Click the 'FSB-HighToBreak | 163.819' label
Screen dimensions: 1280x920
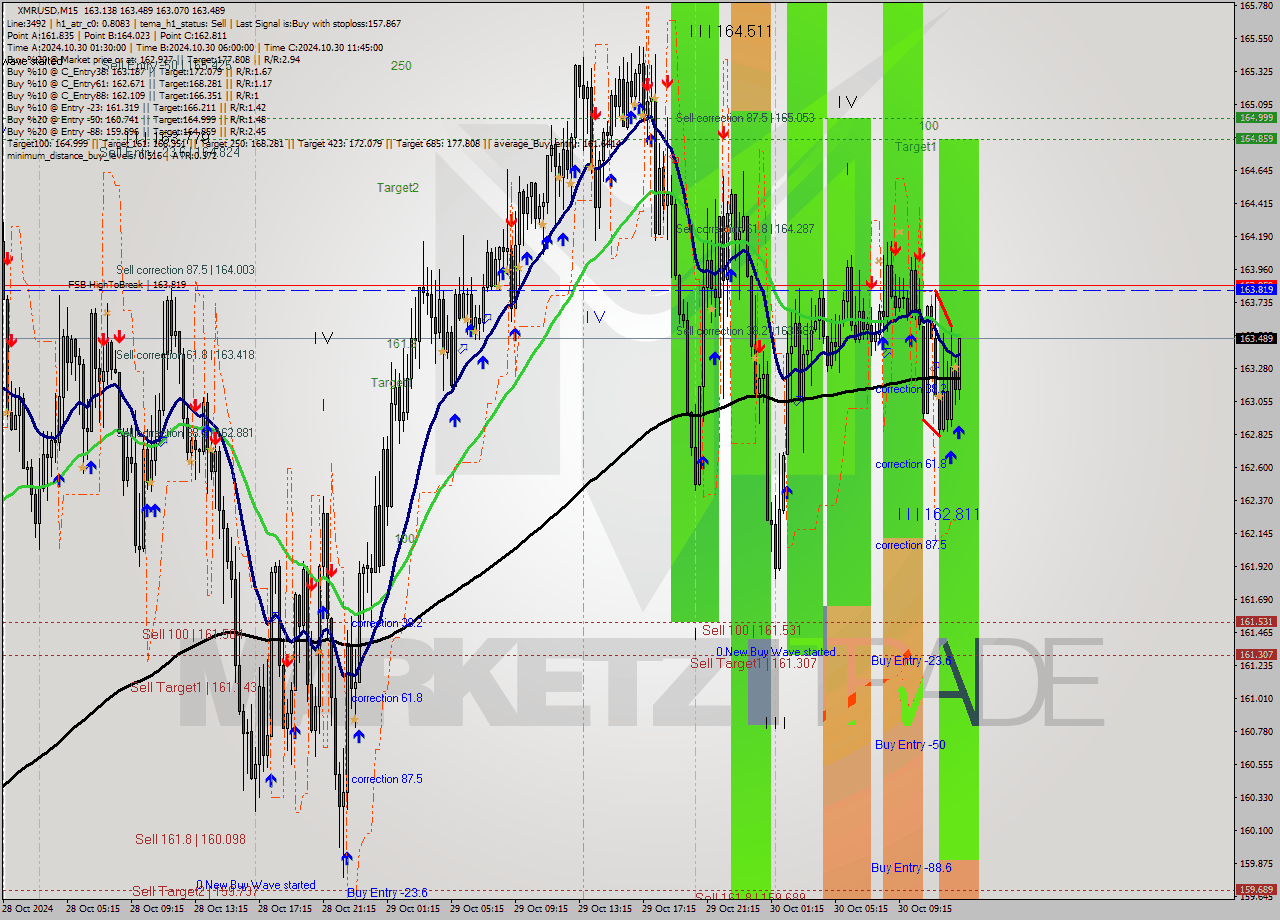tap(127, 285)
